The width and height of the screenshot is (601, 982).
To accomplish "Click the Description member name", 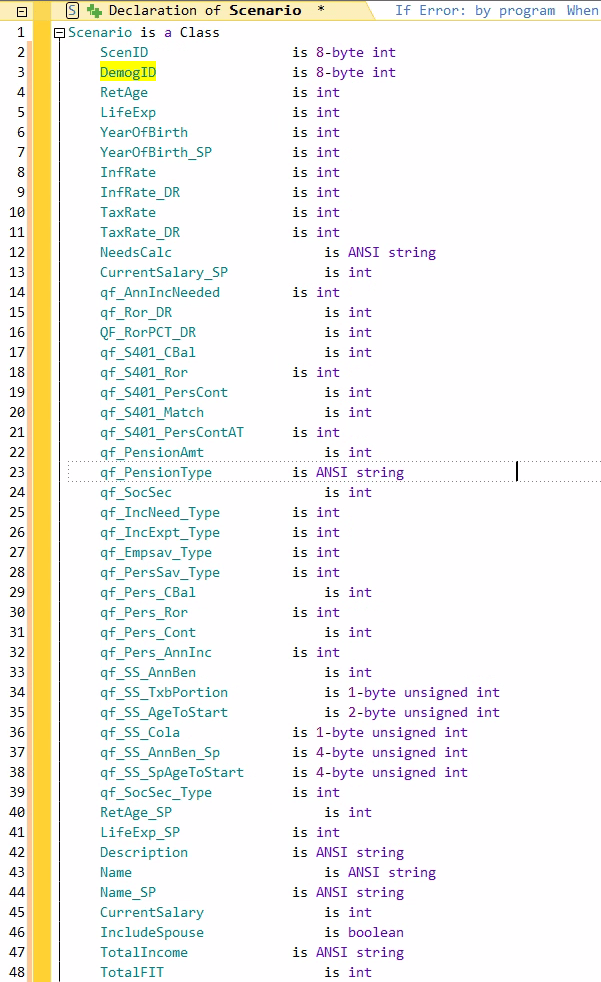I will pos(144,852).
